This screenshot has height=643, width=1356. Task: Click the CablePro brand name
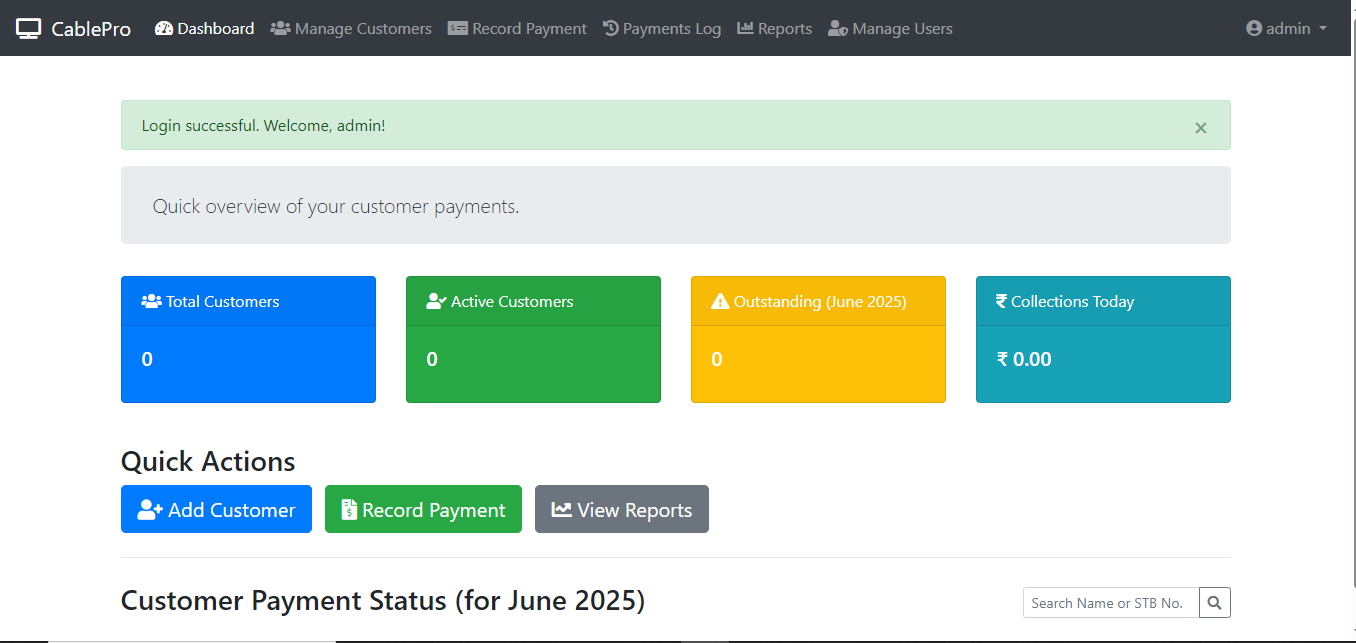tap(91, 29)
